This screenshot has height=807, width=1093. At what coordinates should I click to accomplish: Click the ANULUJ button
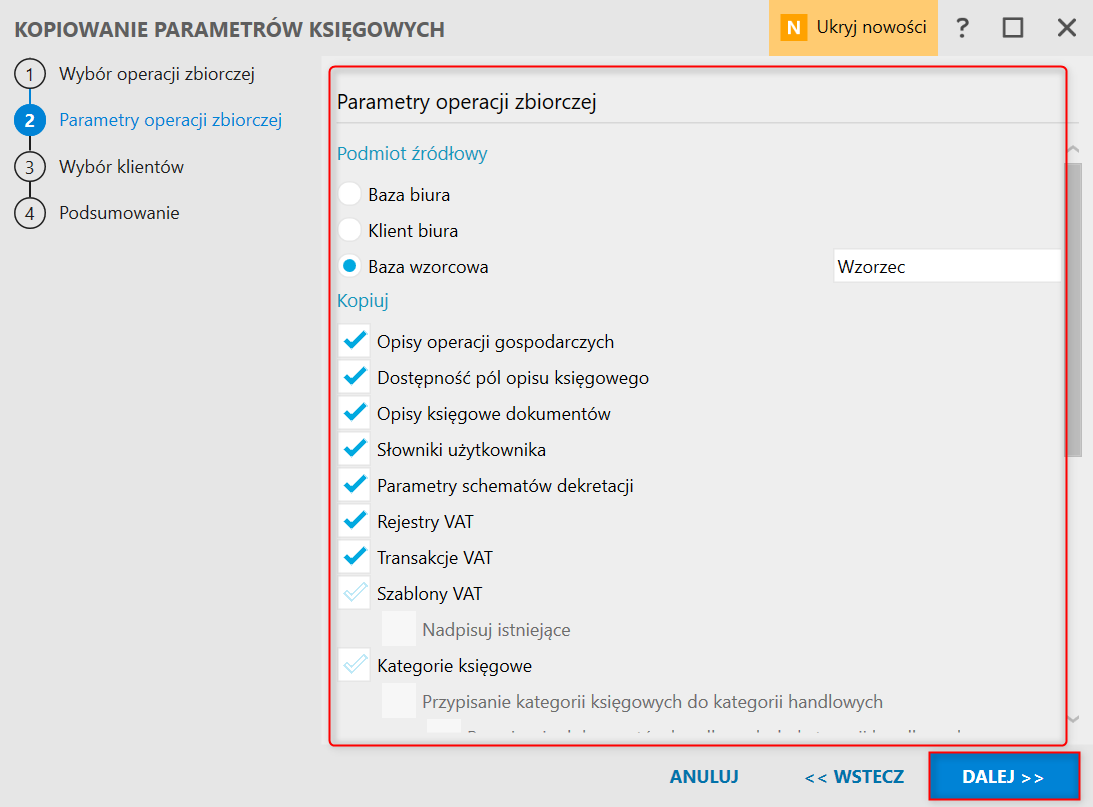pyautogui.click(x=704, y=776)
